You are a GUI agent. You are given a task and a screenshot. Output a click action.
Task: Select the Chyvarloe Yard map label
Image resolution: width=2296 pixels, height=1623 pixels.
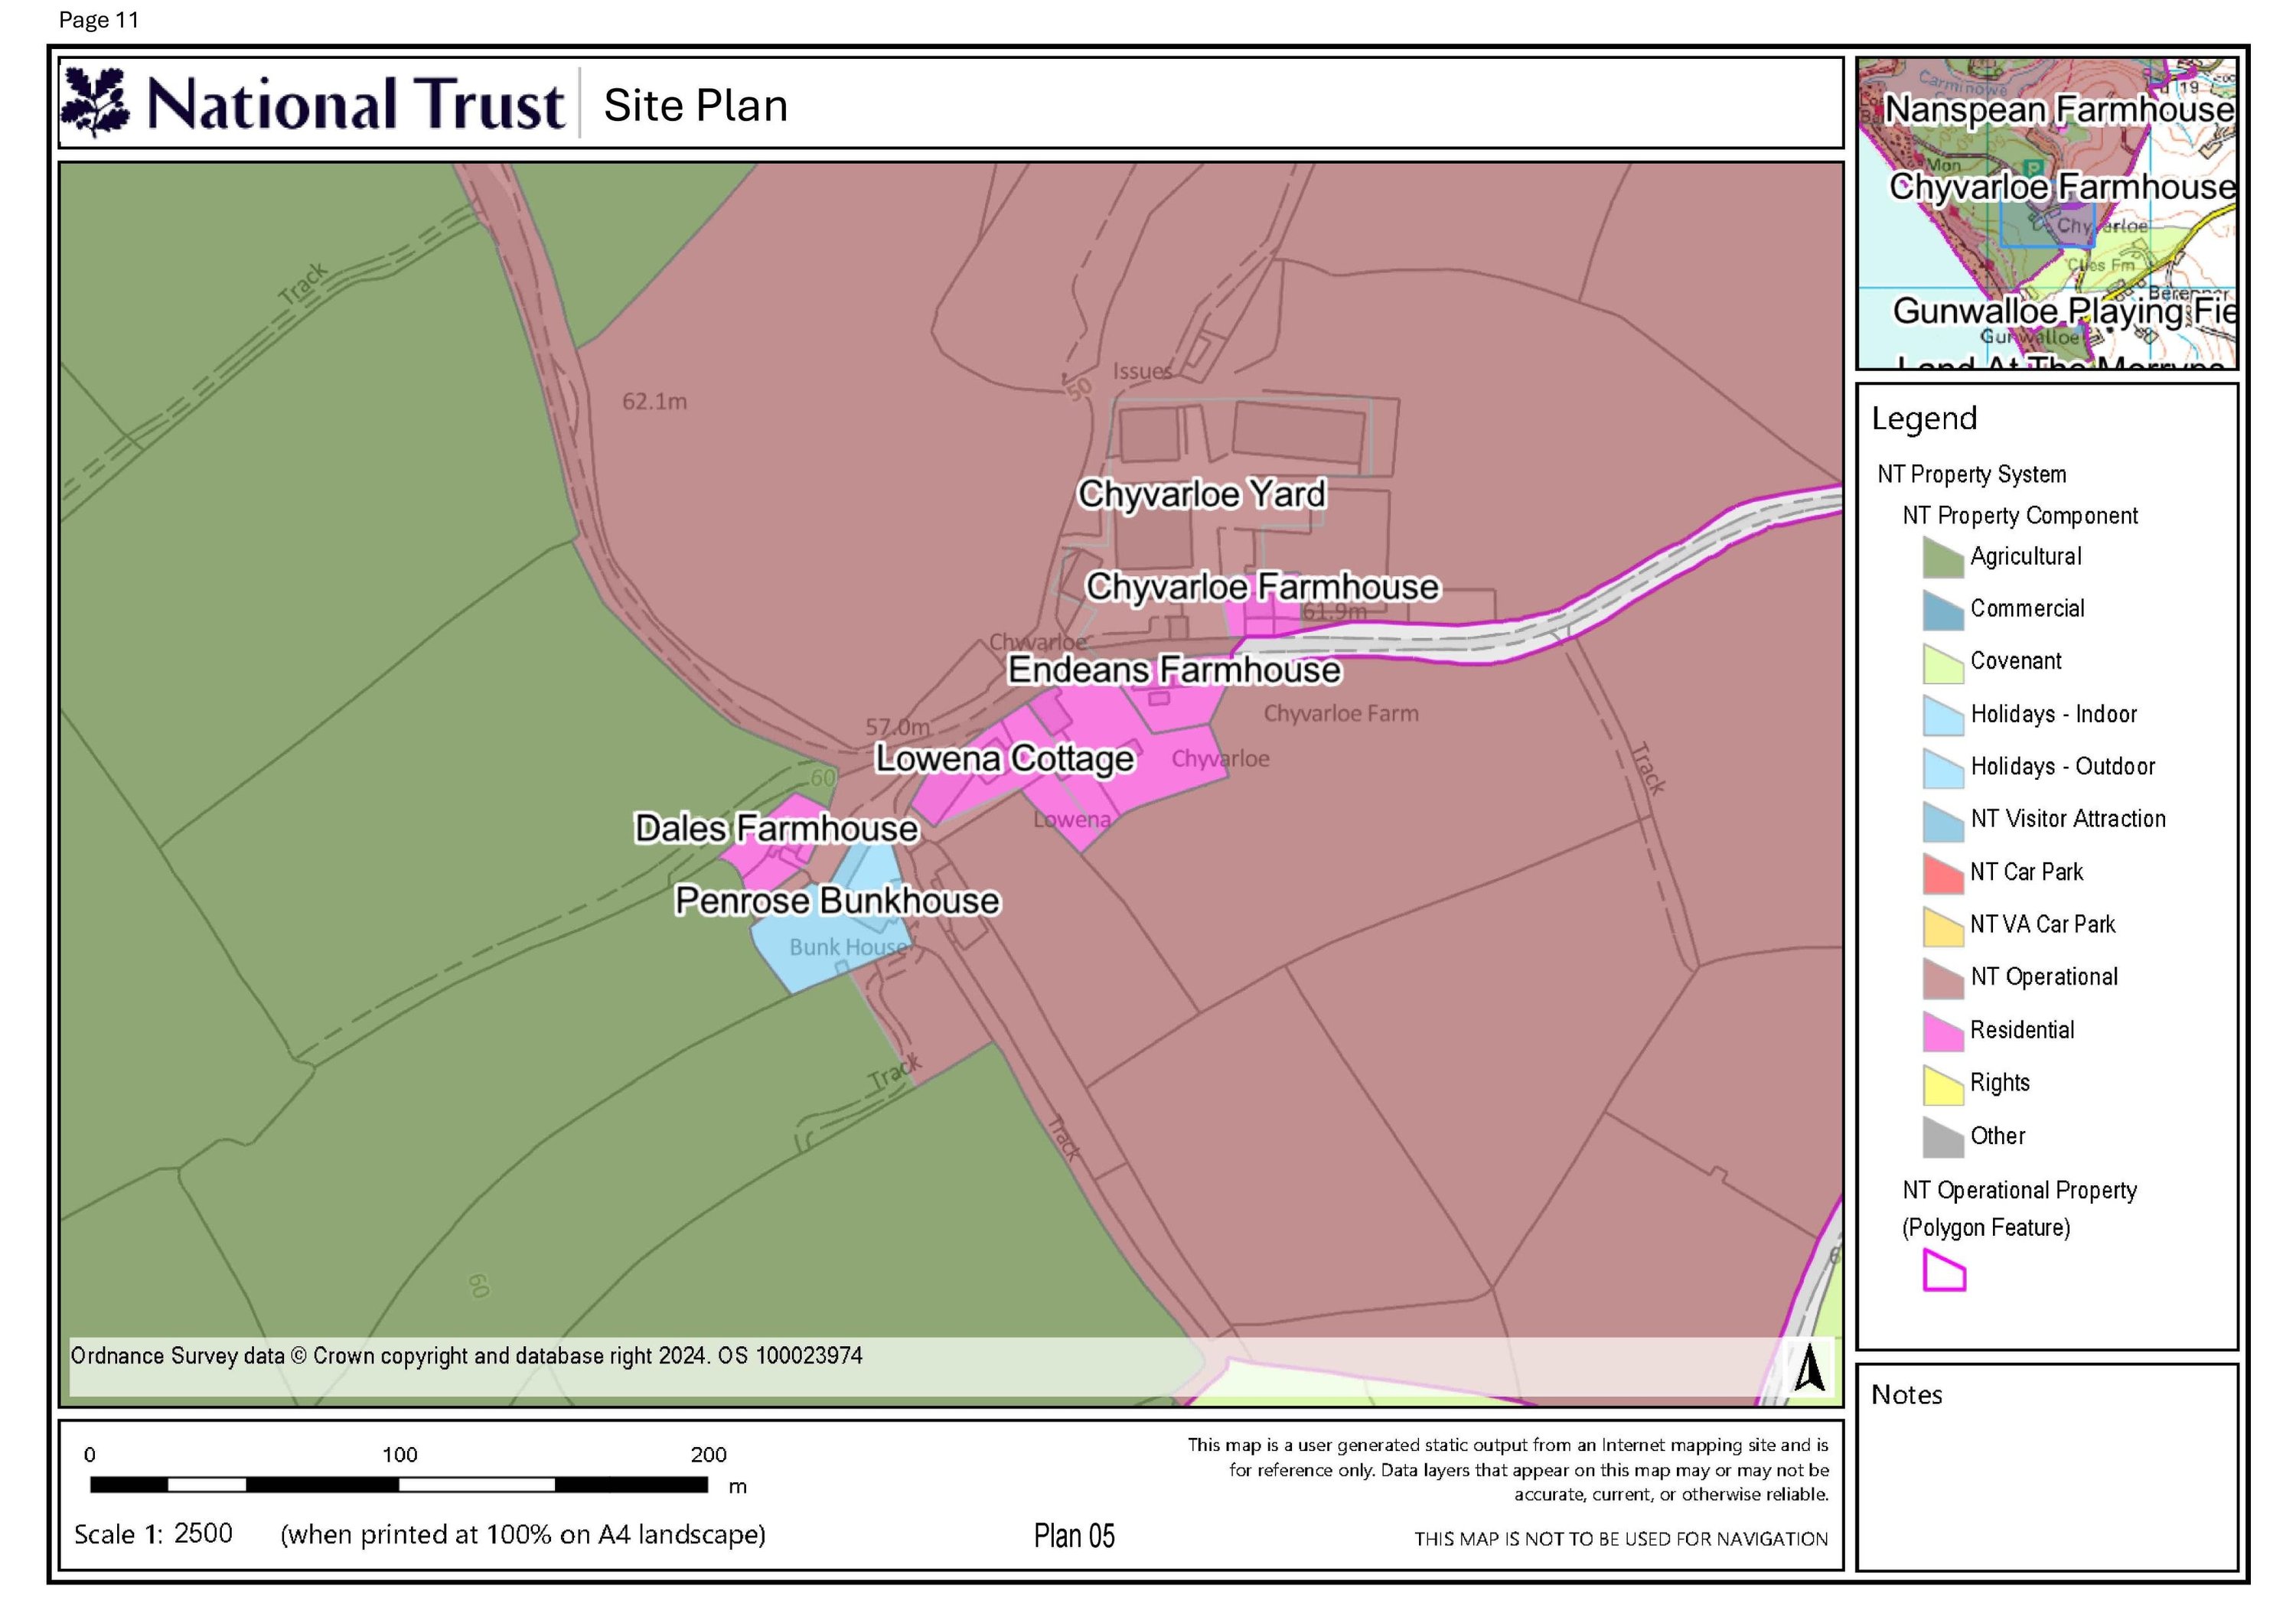tap(1201, 494)
